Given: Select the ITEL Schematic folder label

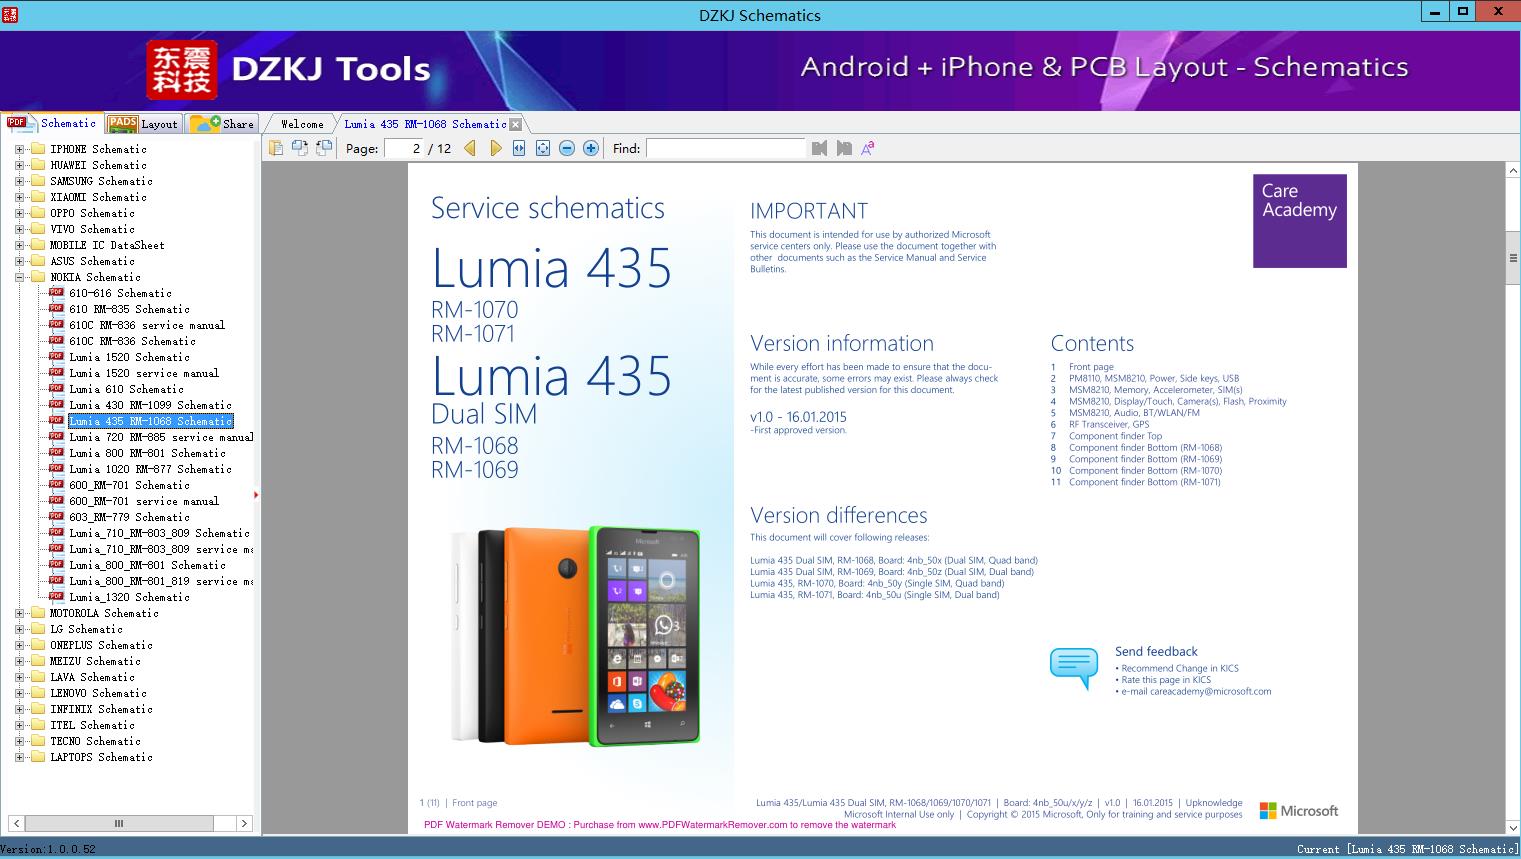Looking at the screenshot, I should (x=92, y=725).
